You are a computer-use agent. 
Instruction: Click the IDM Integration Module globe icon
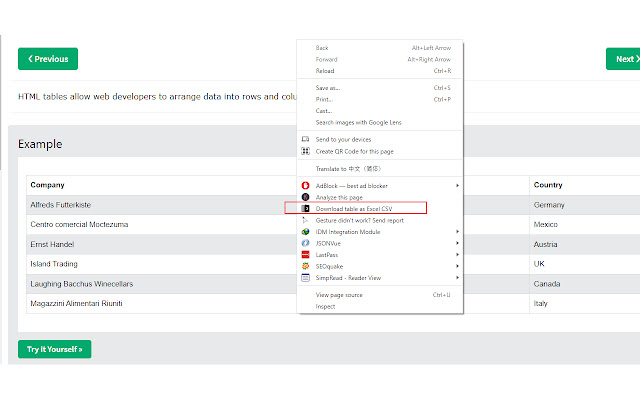305,232
